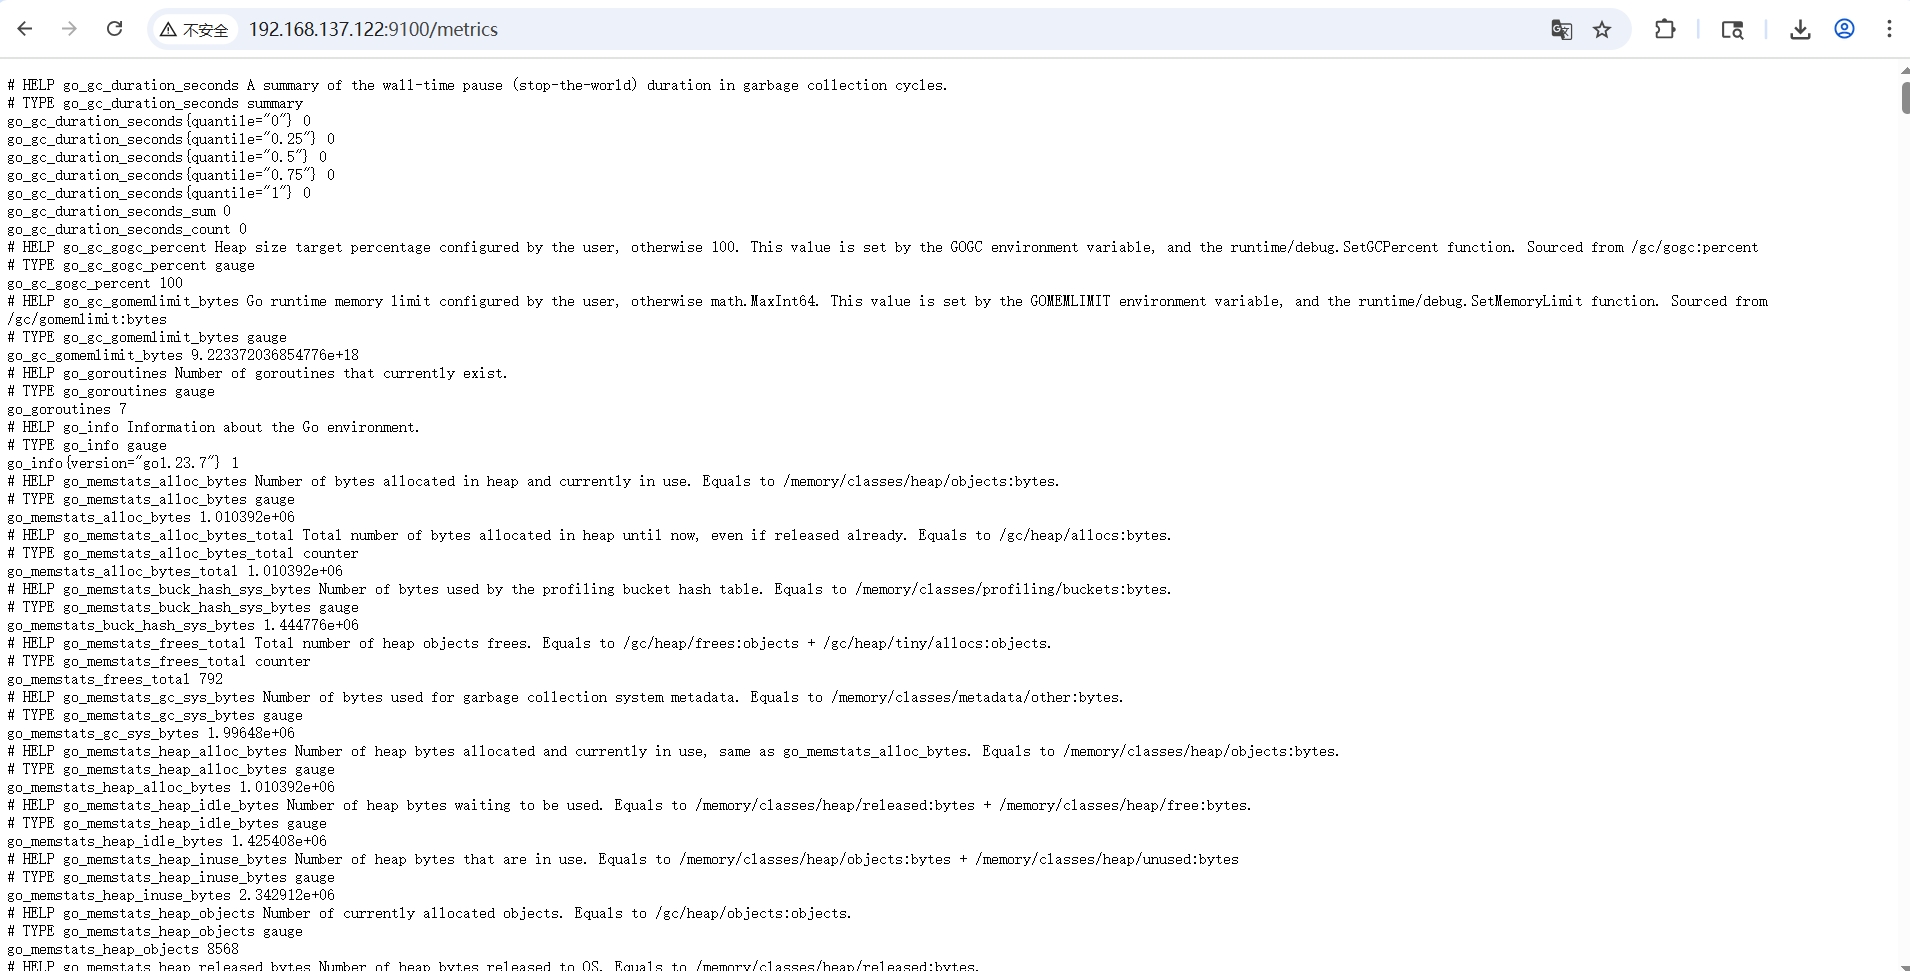The width and height of the screenshot is (1910, 971).
Task: Click the go_goroutines 7 metric line
Action: click(67, 409)
